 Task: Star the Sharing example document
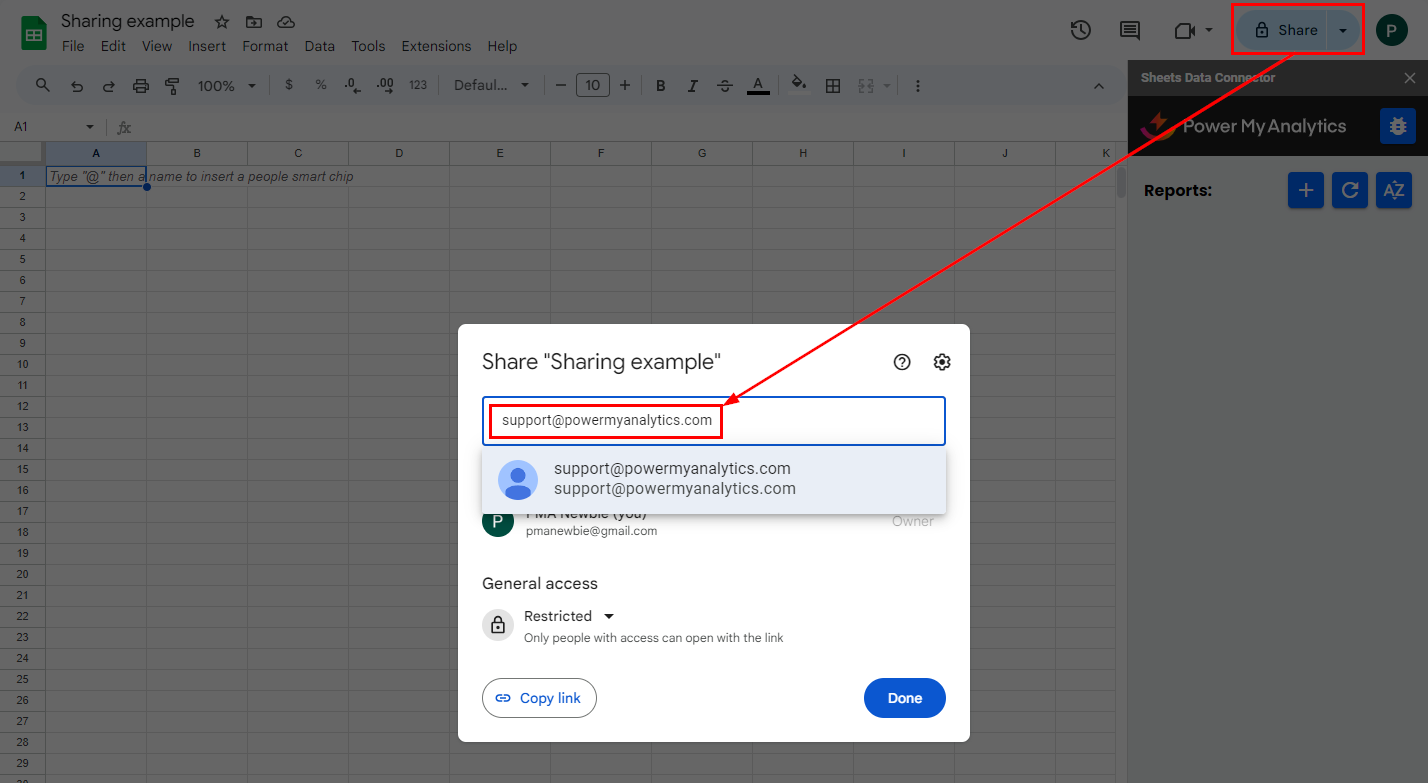pos(222,22)
